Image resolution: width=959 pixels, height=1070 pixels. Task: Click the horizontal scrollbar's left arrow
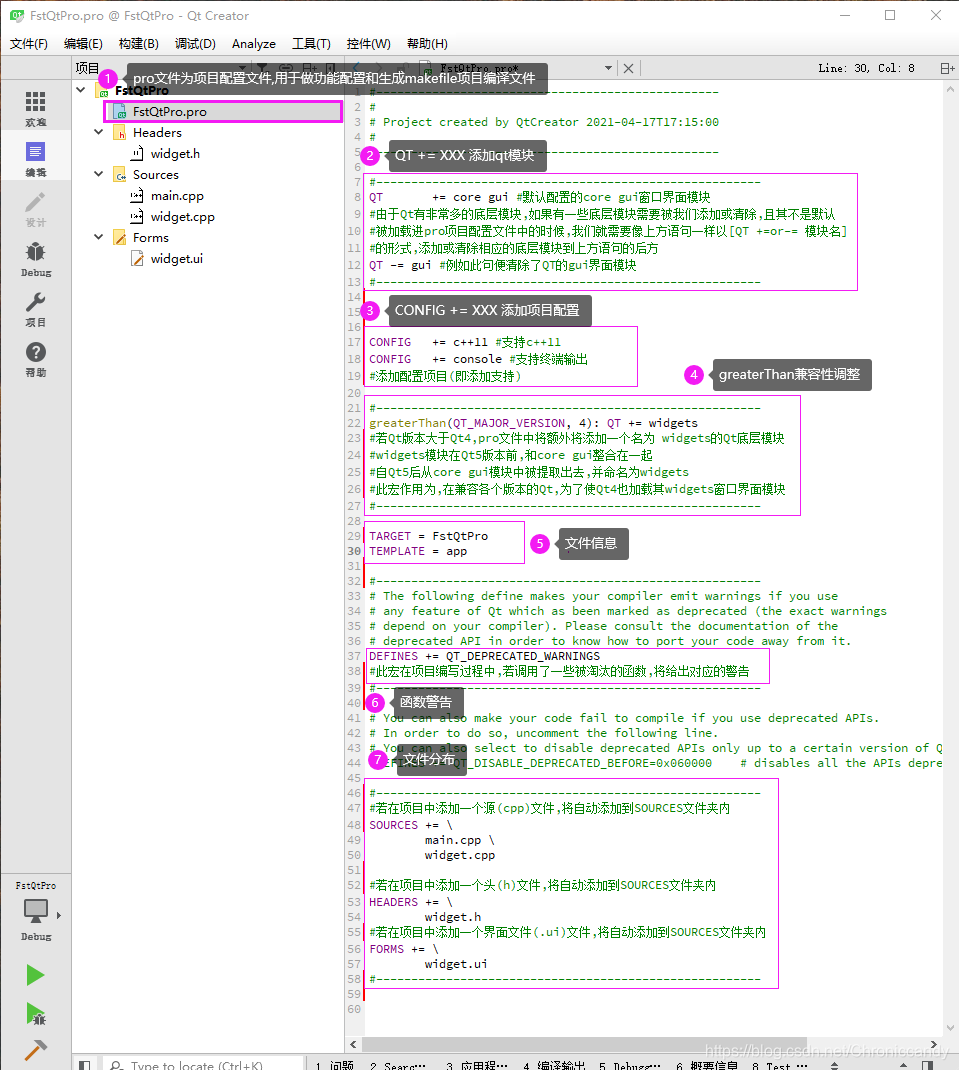[x=353, y=1044]
